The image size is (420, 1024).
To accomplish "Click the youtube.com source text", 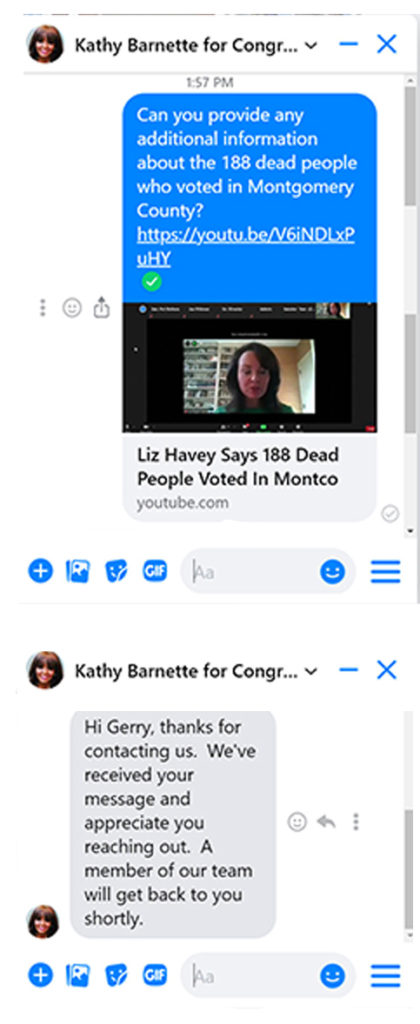I will coord(182,503).
